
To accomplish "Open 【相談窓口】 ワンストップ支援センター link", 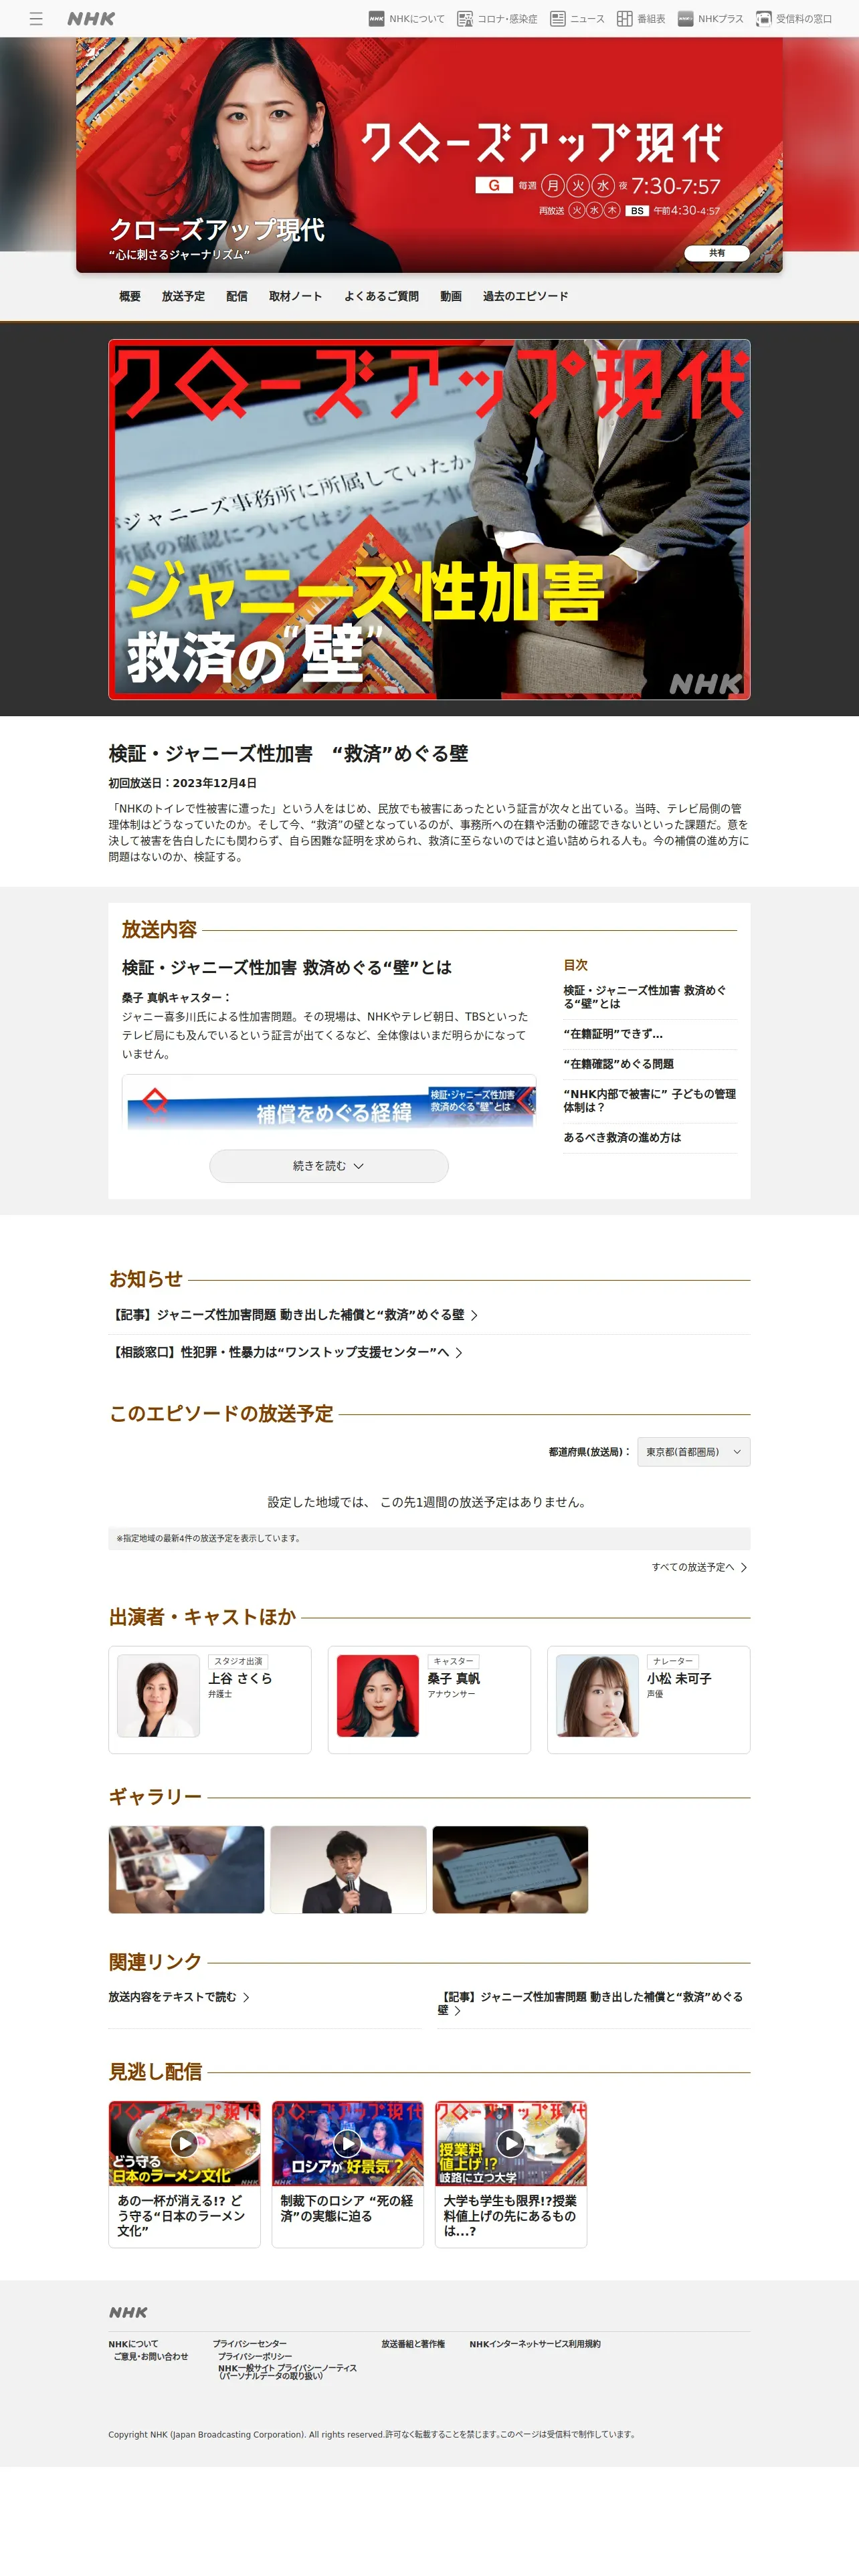I will [x=286, y=1352].
